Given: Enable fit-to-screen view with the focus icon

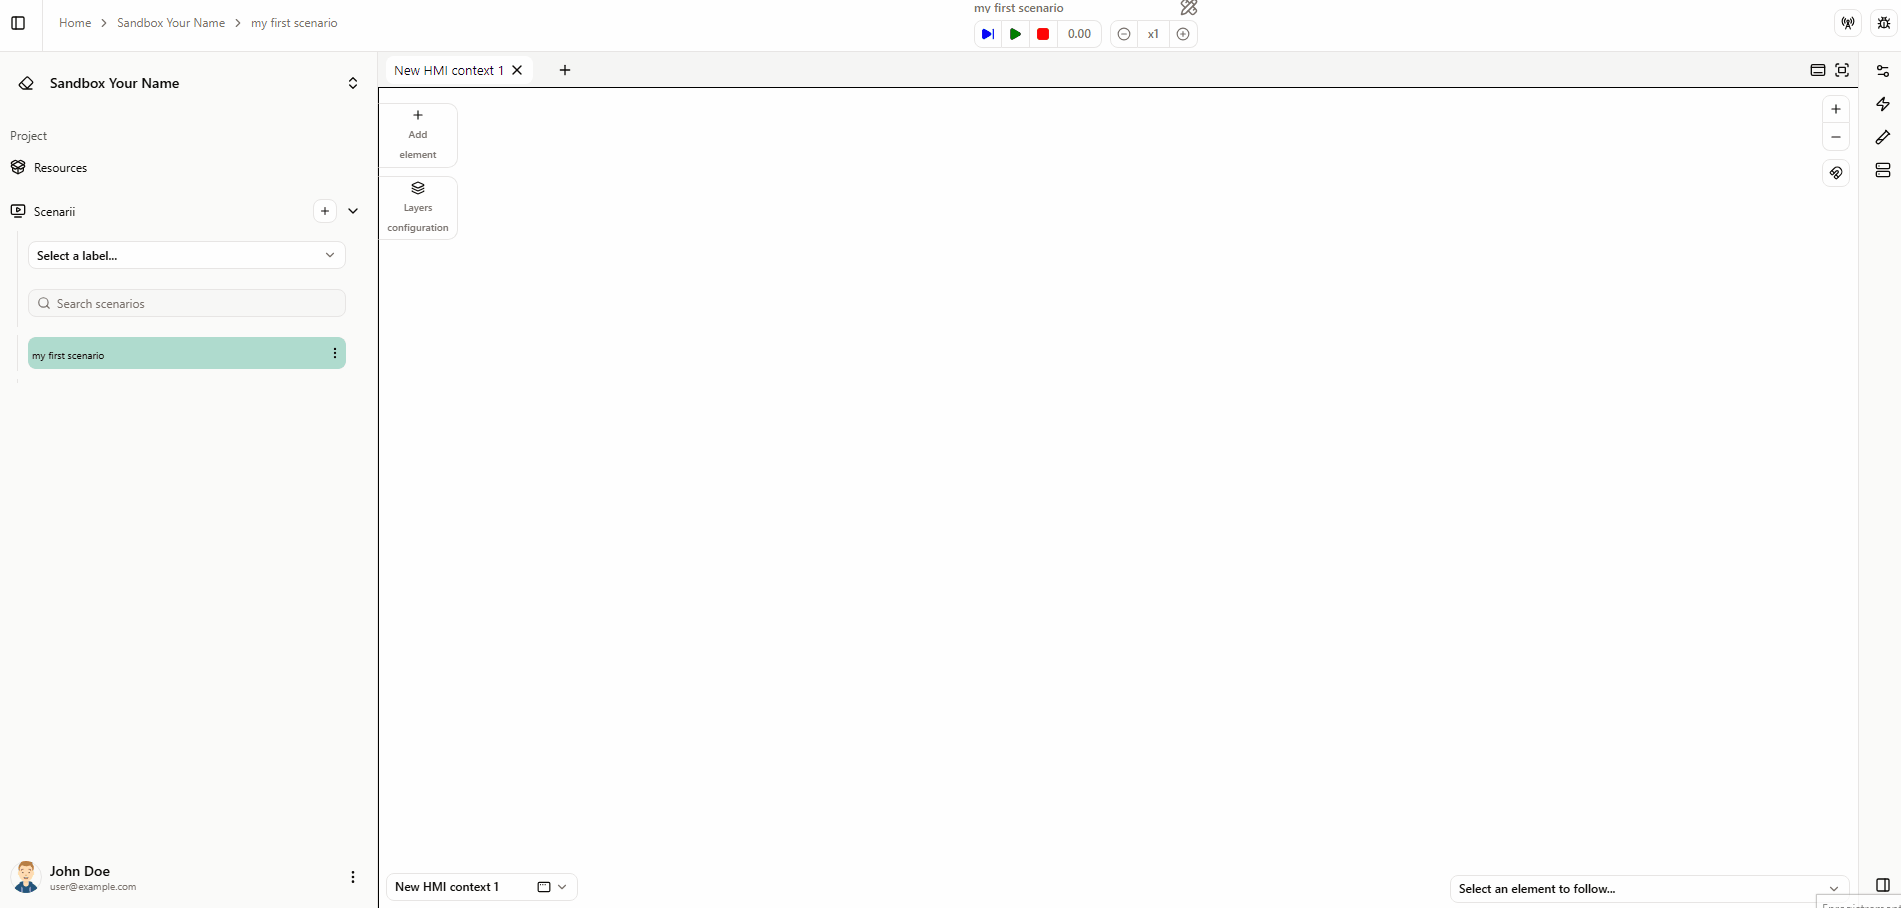Looking at the screenshot, I should (x=1843, y=70).
